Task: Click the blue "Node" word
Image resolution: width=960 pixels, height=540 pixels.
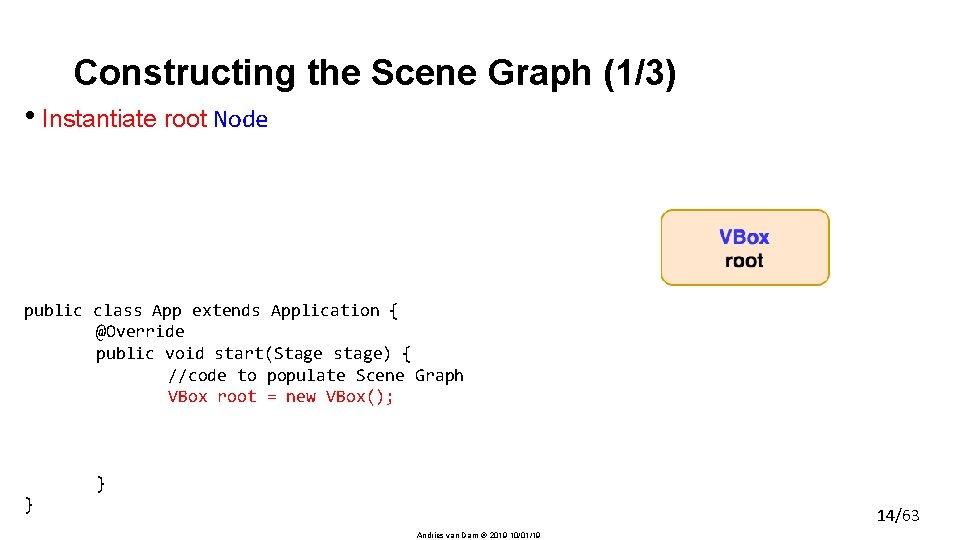Action: pos(241,120)
